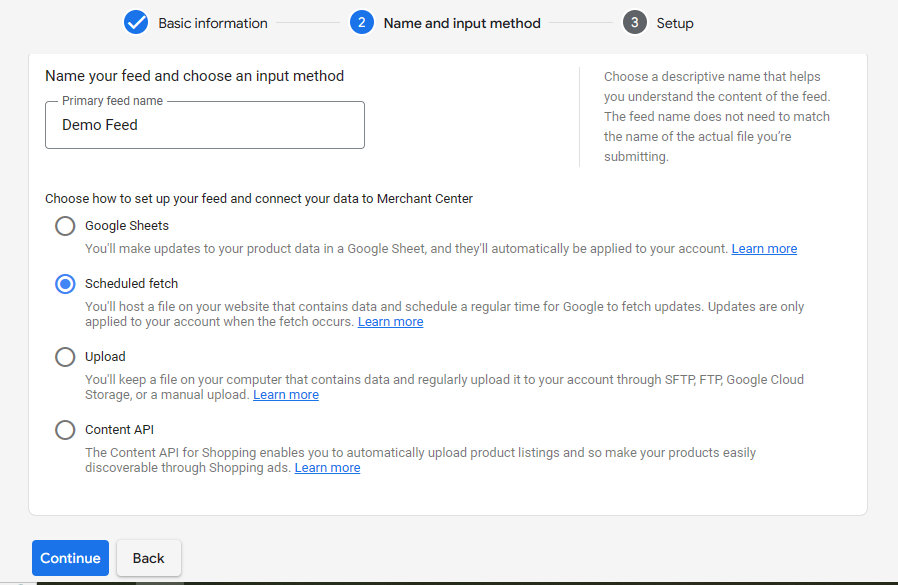Pick the Upload radio button
This screenshot has height=585, width=898.
pos(65,357)
